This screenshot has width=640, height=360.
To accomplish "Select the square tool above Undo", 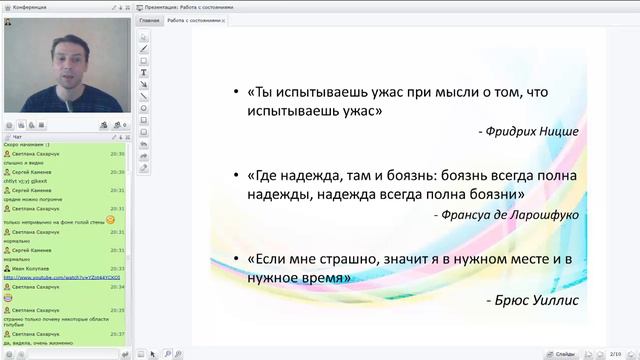I will coord(144,132).
